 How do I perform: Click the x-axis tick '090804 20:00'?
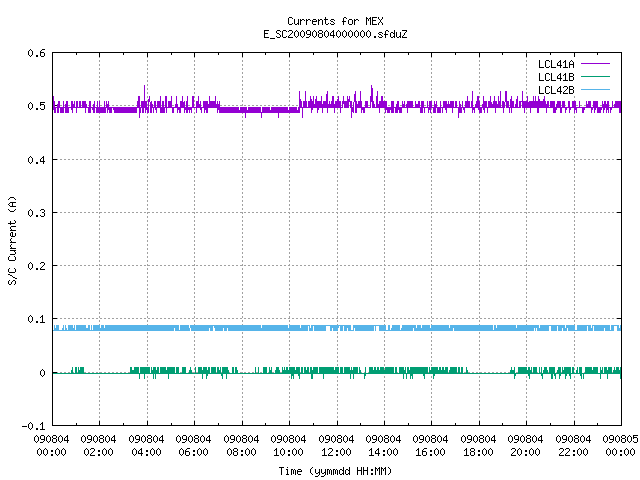525,446
